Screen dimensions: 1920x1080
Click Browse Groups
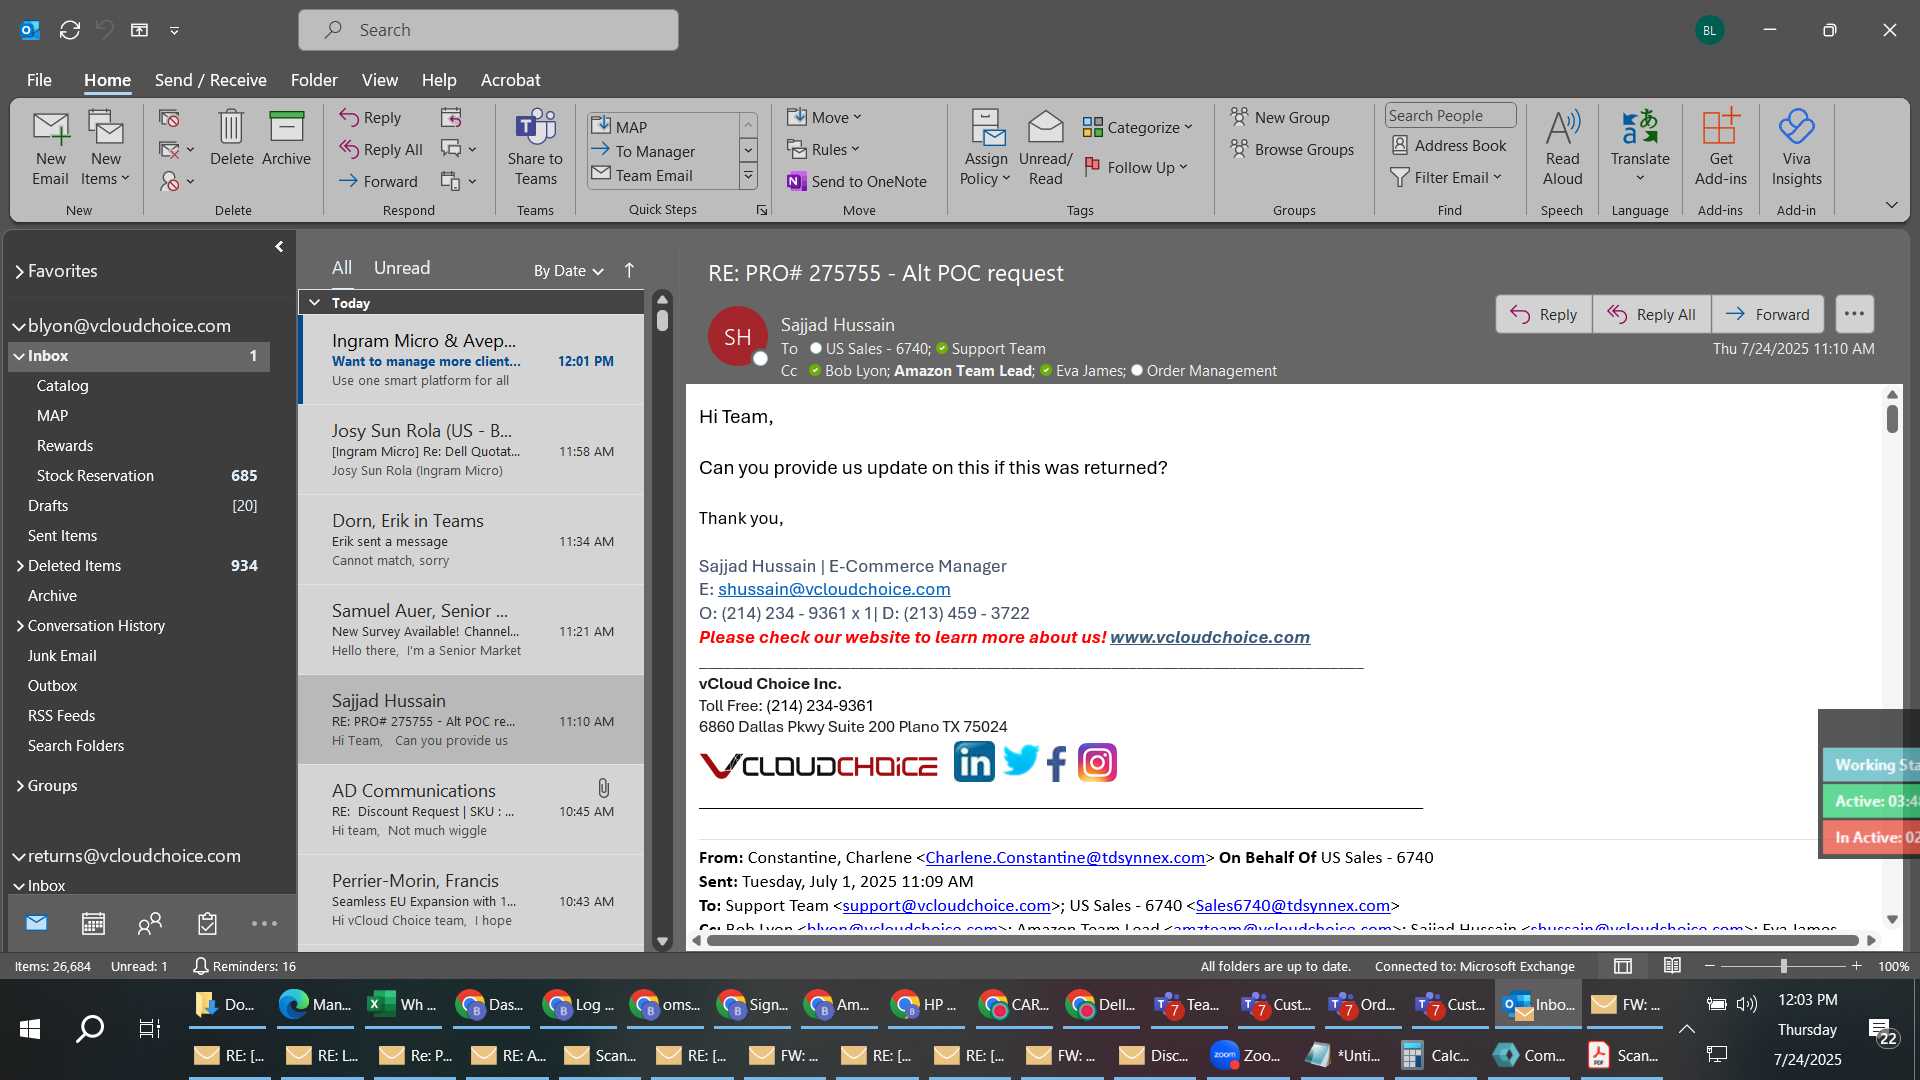pyautogui.click(x=1291, y=149)
